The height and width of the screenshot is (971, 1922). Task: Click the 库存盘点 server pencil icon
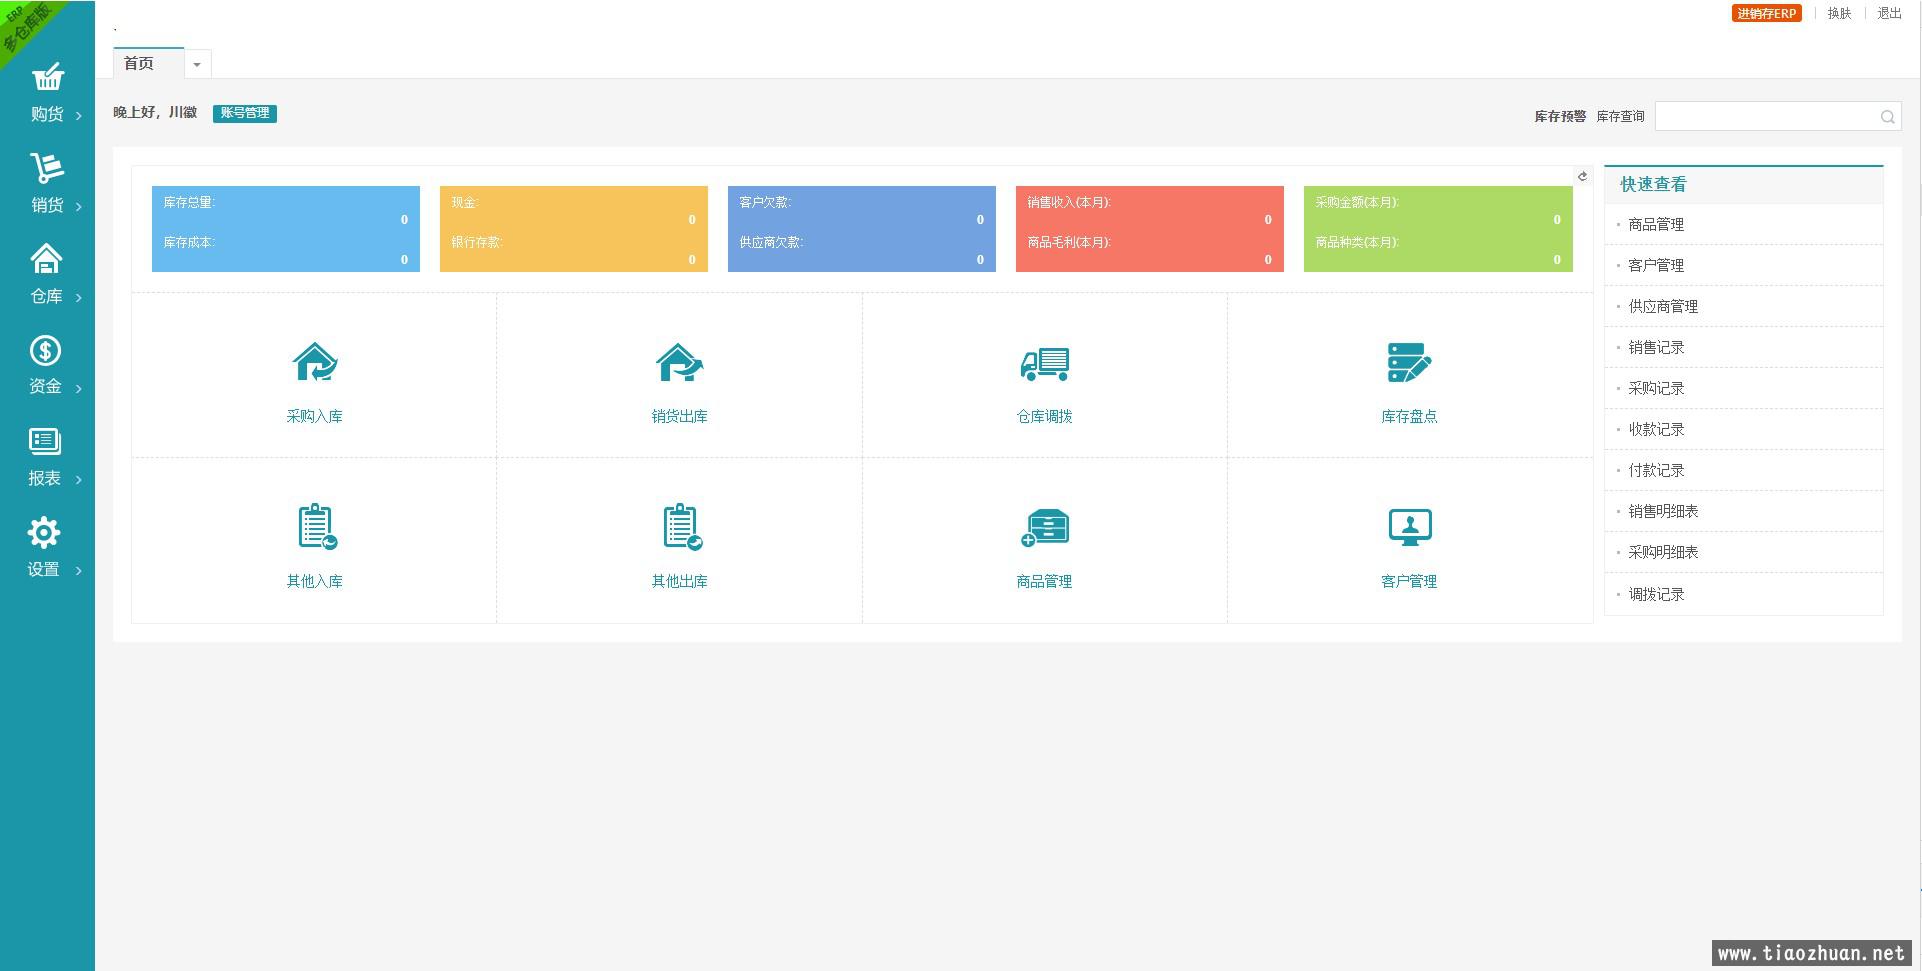(1409, 362)
